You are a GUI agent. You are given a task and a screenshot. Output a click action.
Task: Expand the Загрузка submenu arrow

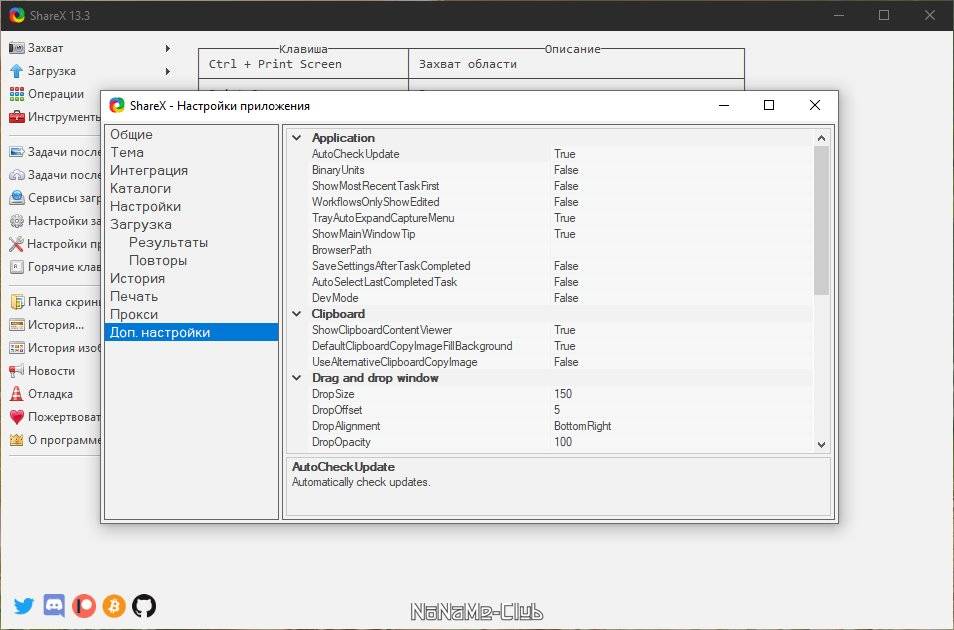click(x=168, y=71)
